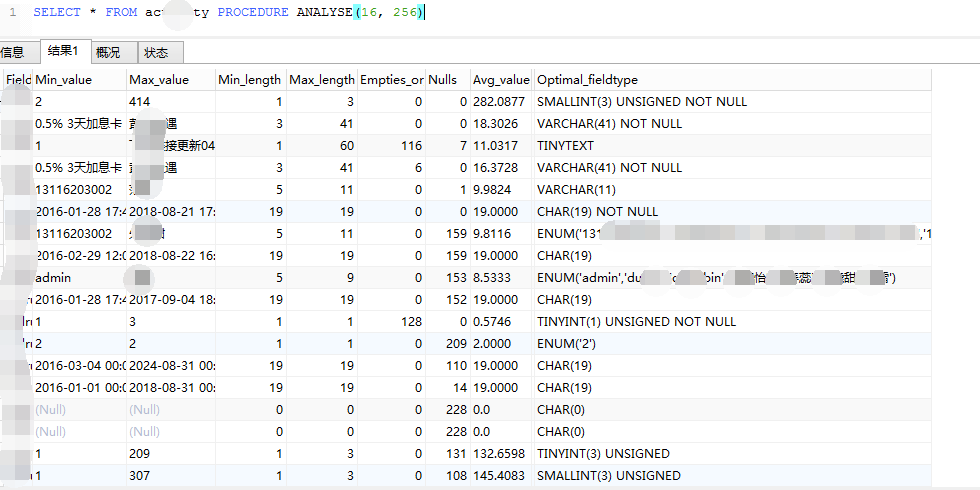Select the average value 9.9824
This screenshot has height=490, width=980.
501,189
